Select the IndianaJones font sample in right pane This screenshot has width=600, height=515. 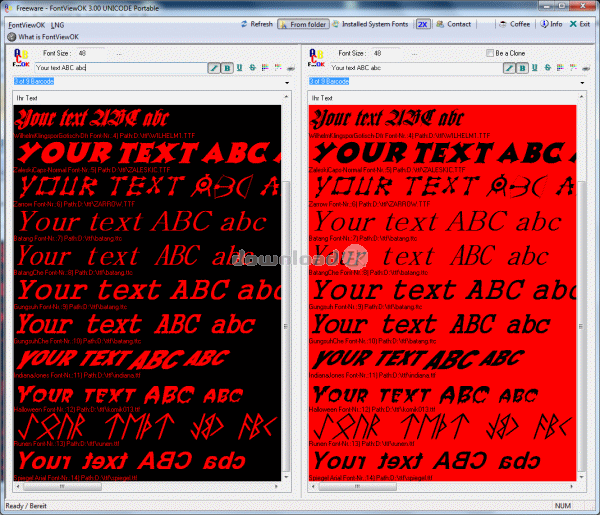(419, 360)
